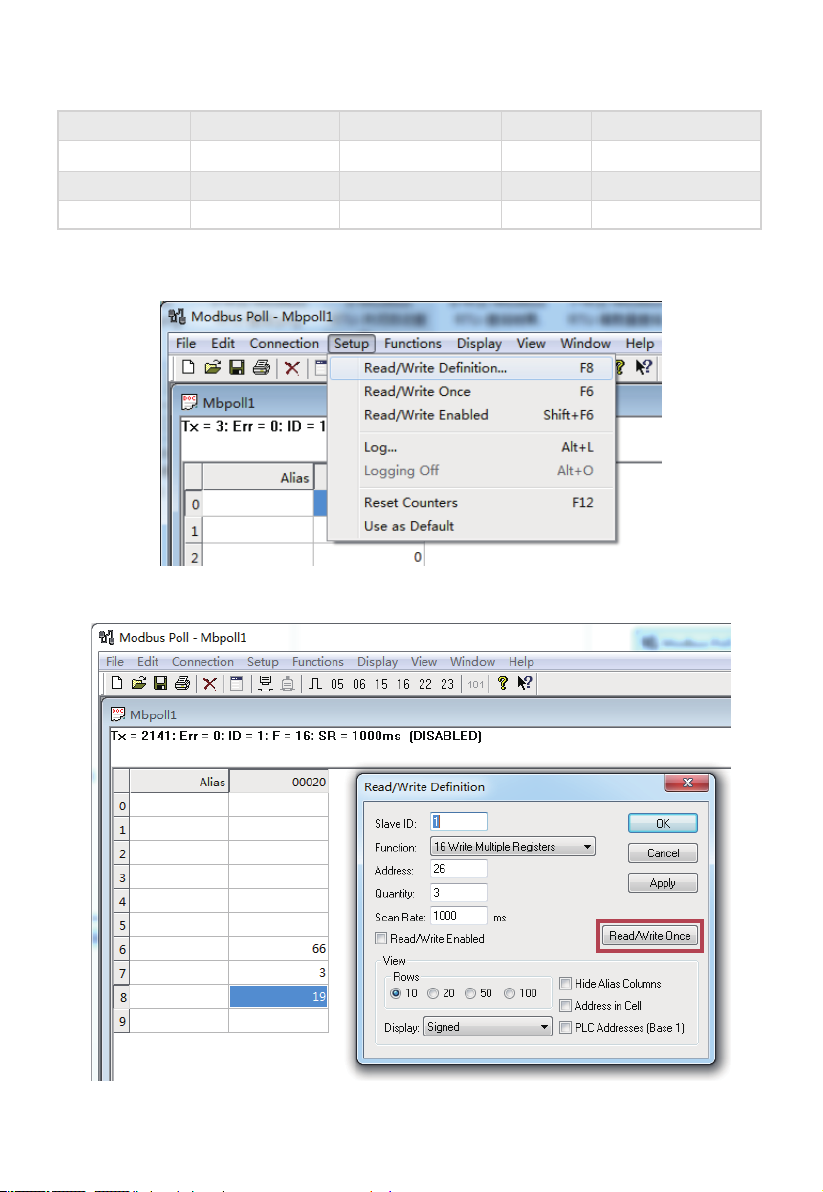Choose Reset Counters menu entry
The image size is (823, 1192).
coord(471,502)
